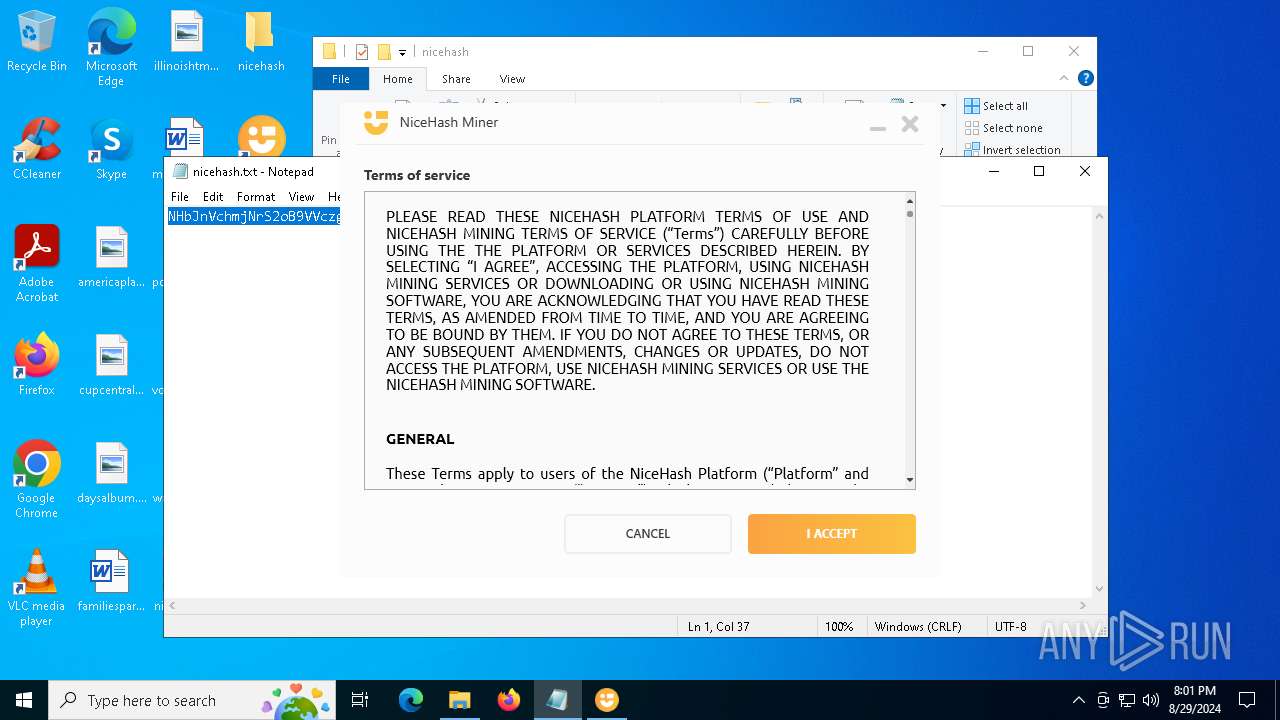
Task: Click the 'Terms of service' heading
Action: coord(417,175)
